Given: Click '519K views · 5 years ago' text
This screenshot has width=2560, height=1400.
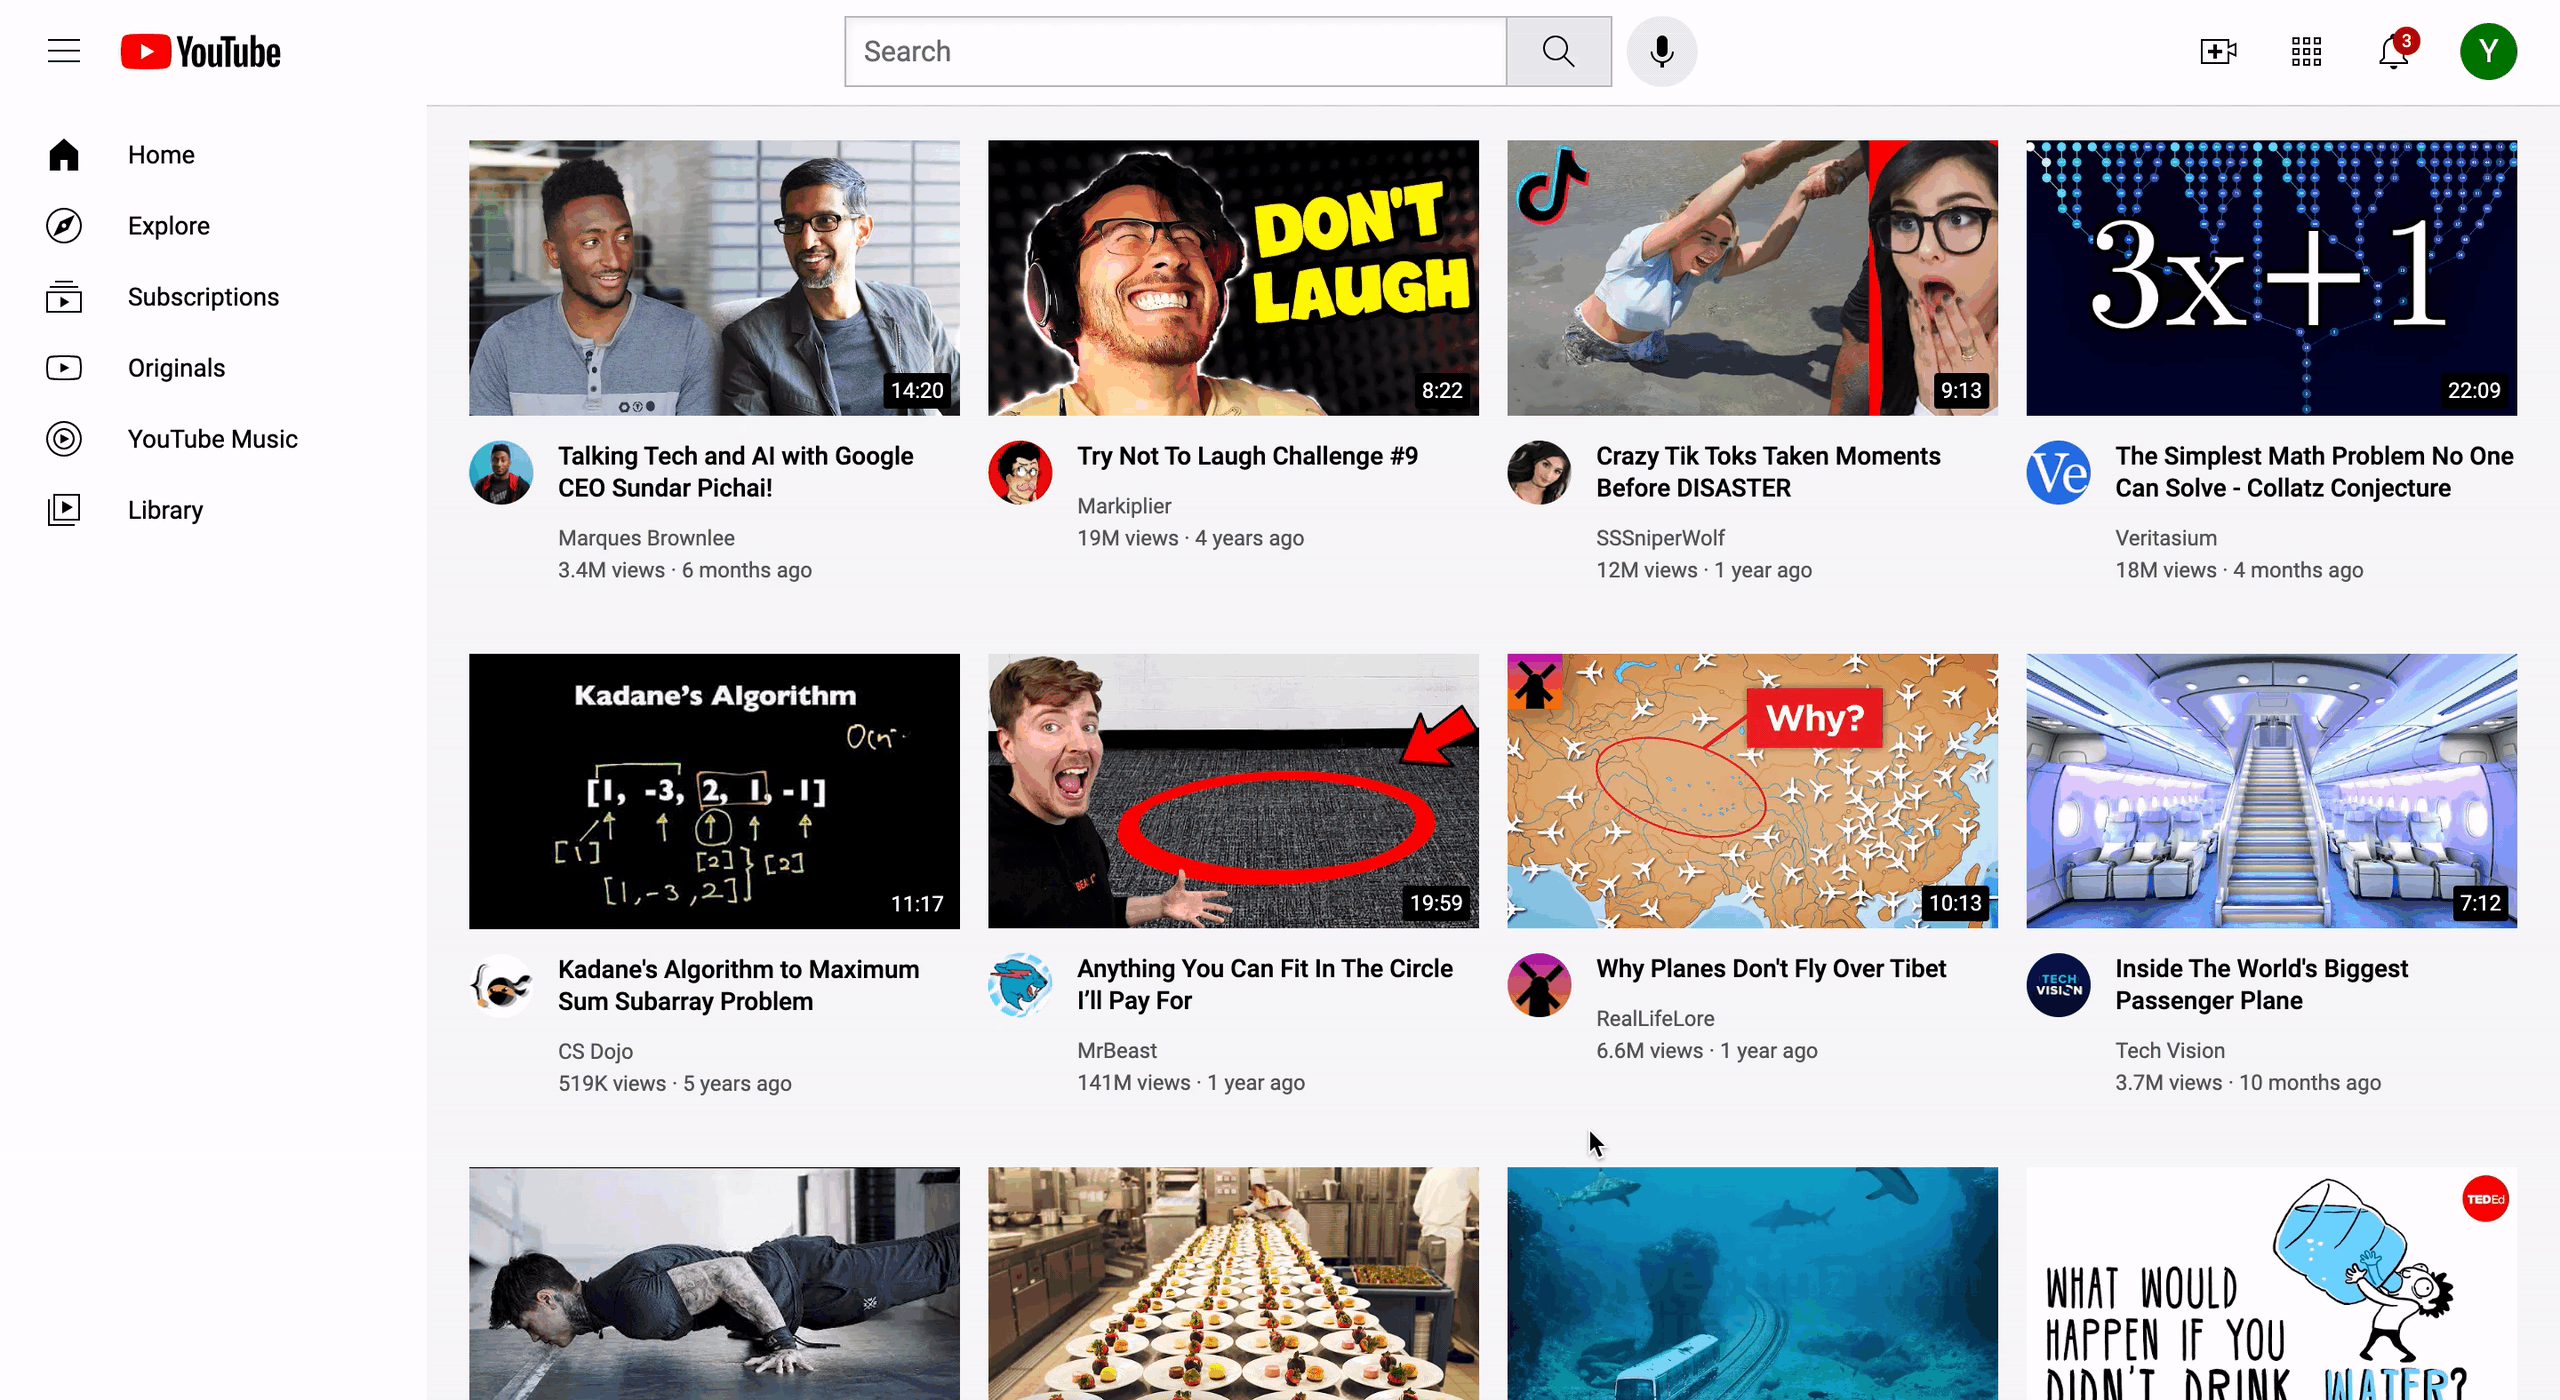Looking at the screenshot, I should pyautogui.click(x=674, y=1083).
